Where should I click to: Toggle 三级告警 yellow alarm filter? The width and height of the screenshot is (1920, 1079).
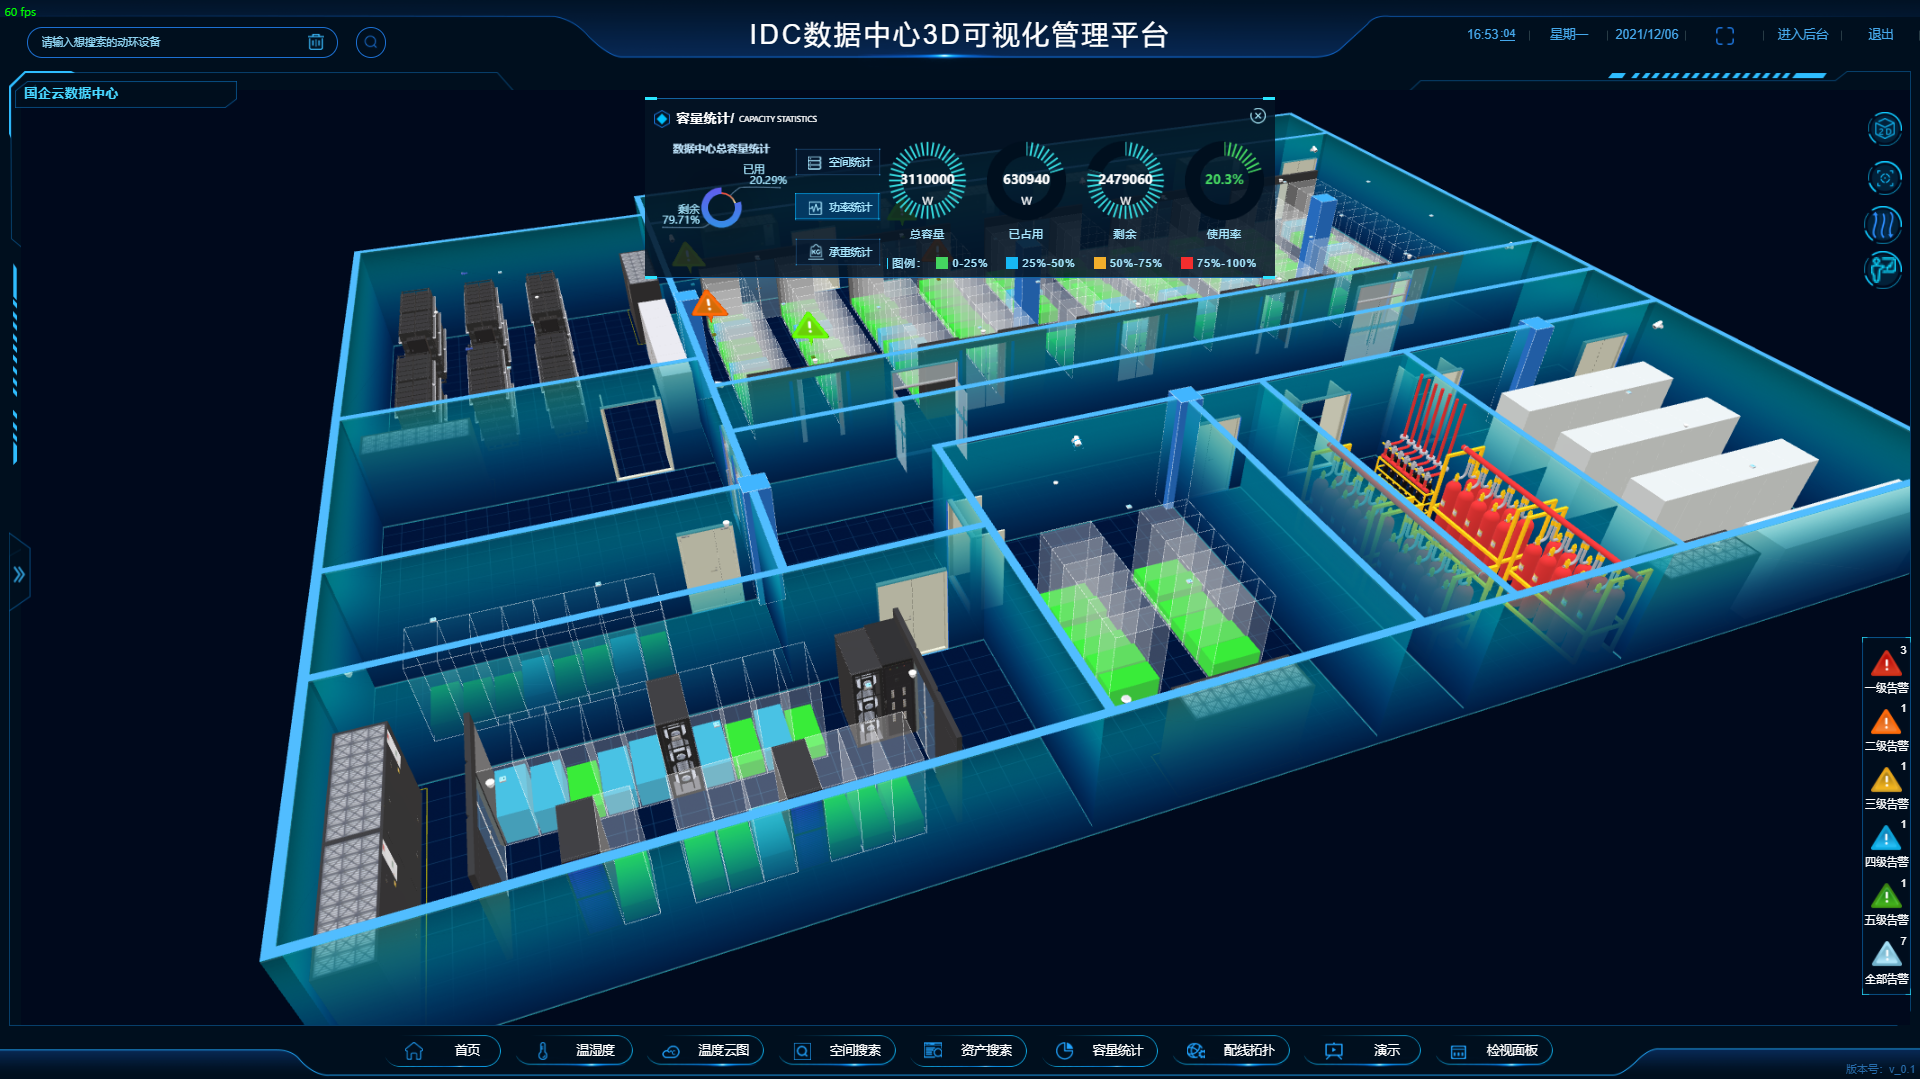[1886, 780]
